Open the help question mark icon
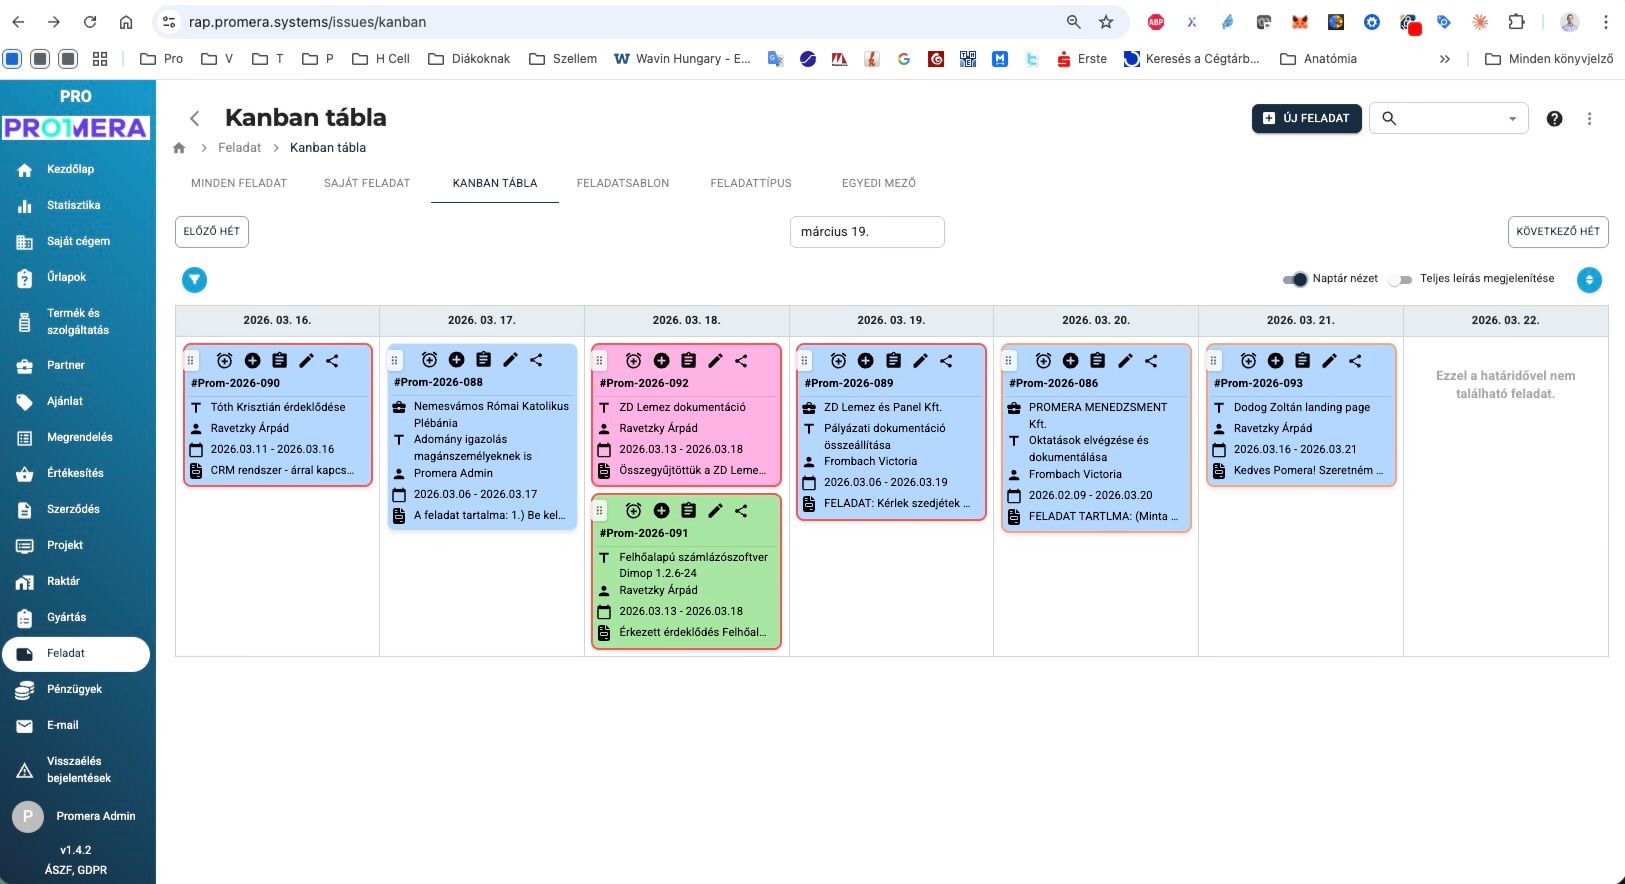1625x884 pixels. point(1554,119)
